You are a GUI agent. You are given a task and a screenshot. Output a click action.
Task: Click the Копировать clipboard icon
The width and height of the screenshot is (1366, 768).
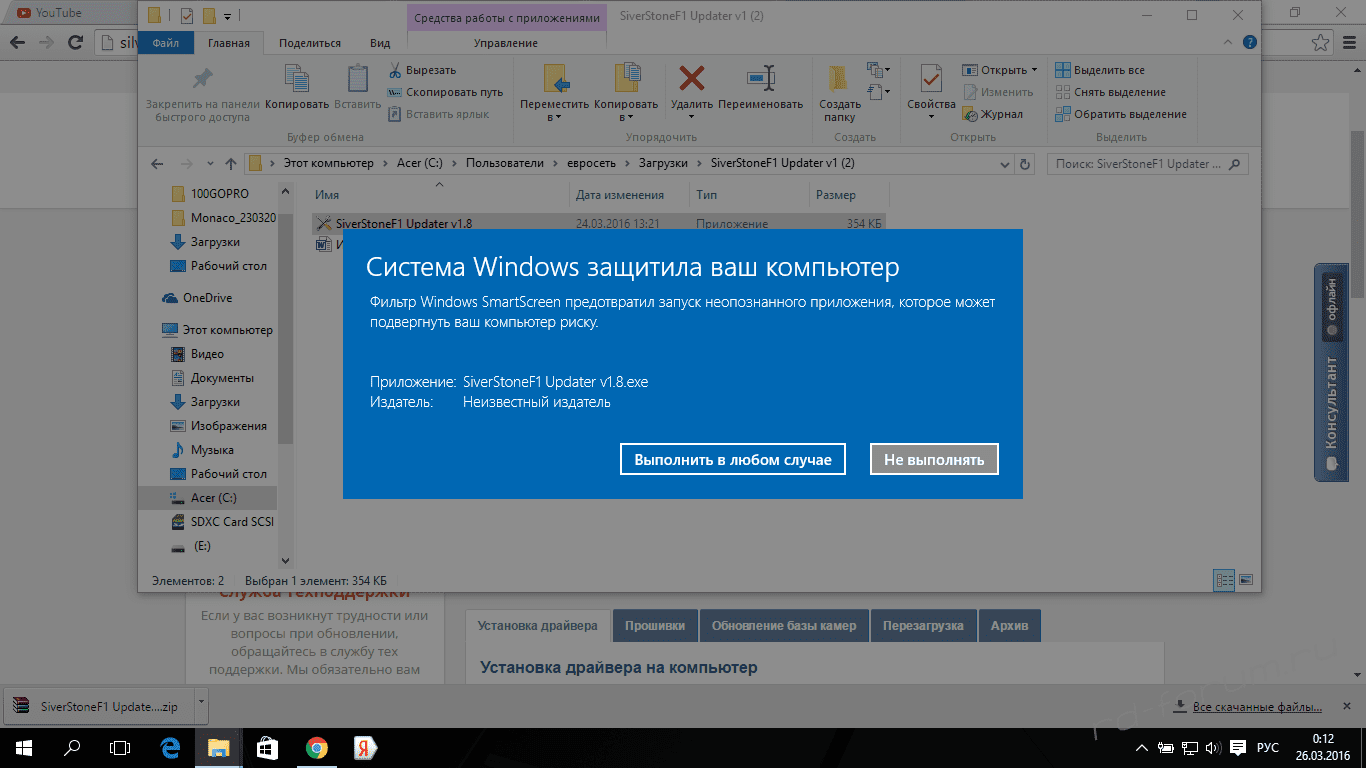297,79
